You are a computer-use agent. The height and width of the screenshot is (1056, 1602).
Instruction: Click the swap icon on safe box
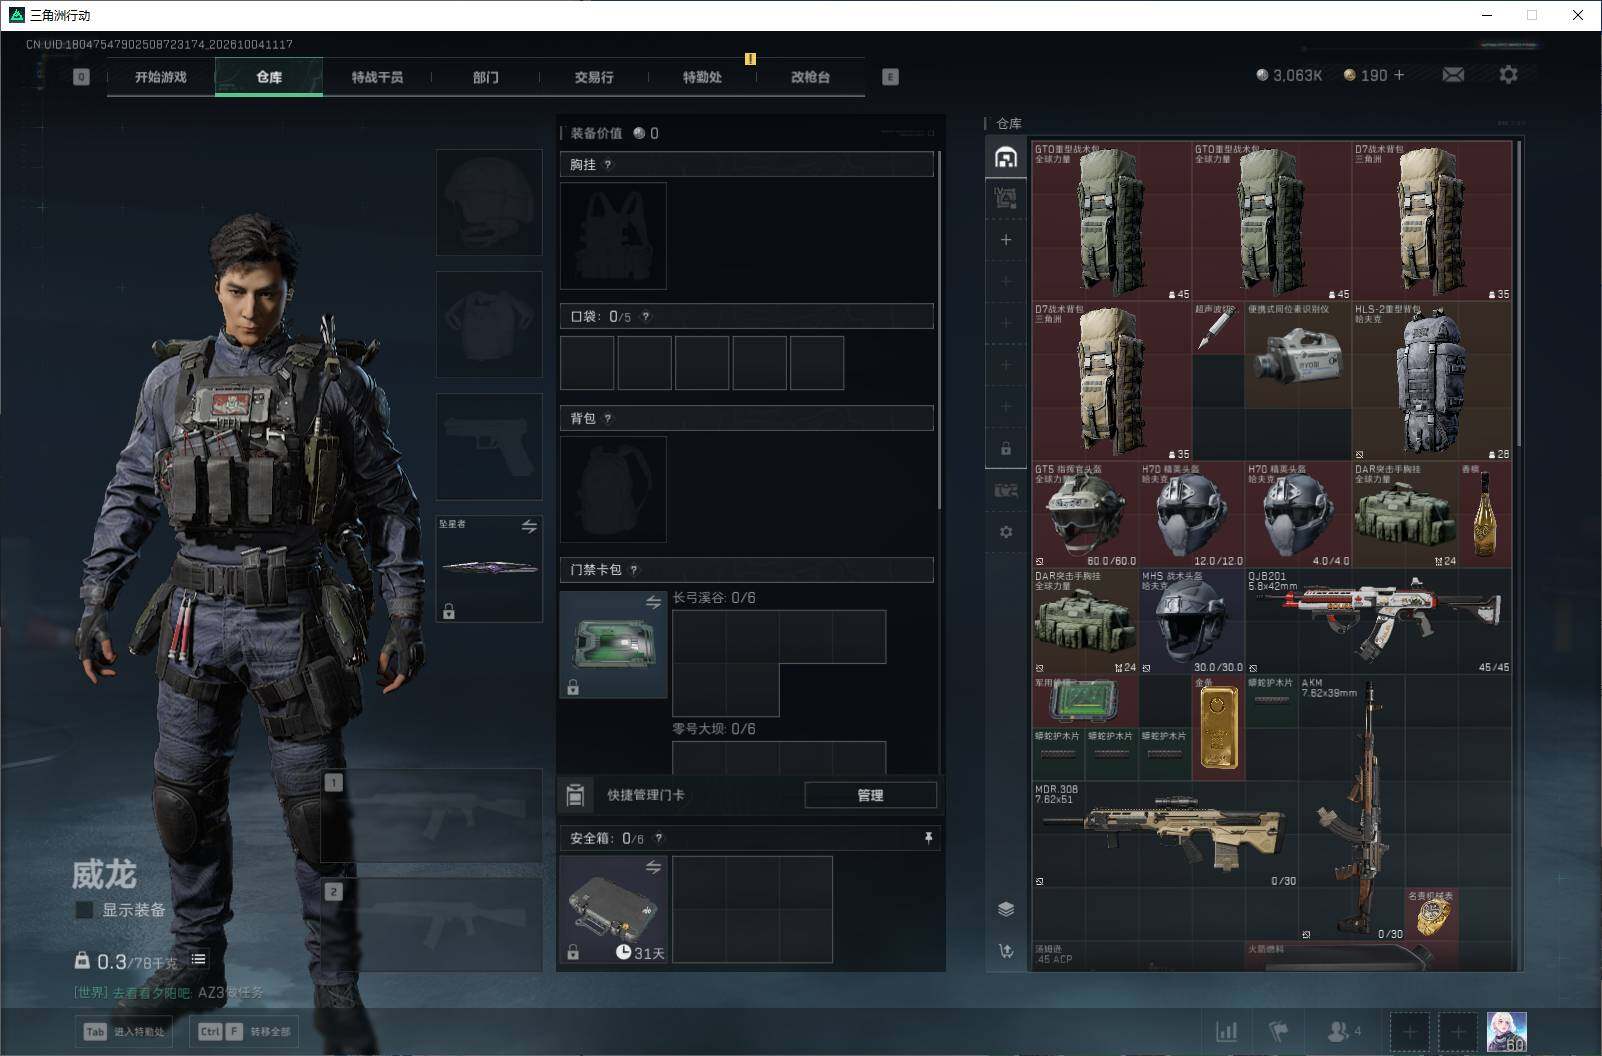(x=653, y=867)
